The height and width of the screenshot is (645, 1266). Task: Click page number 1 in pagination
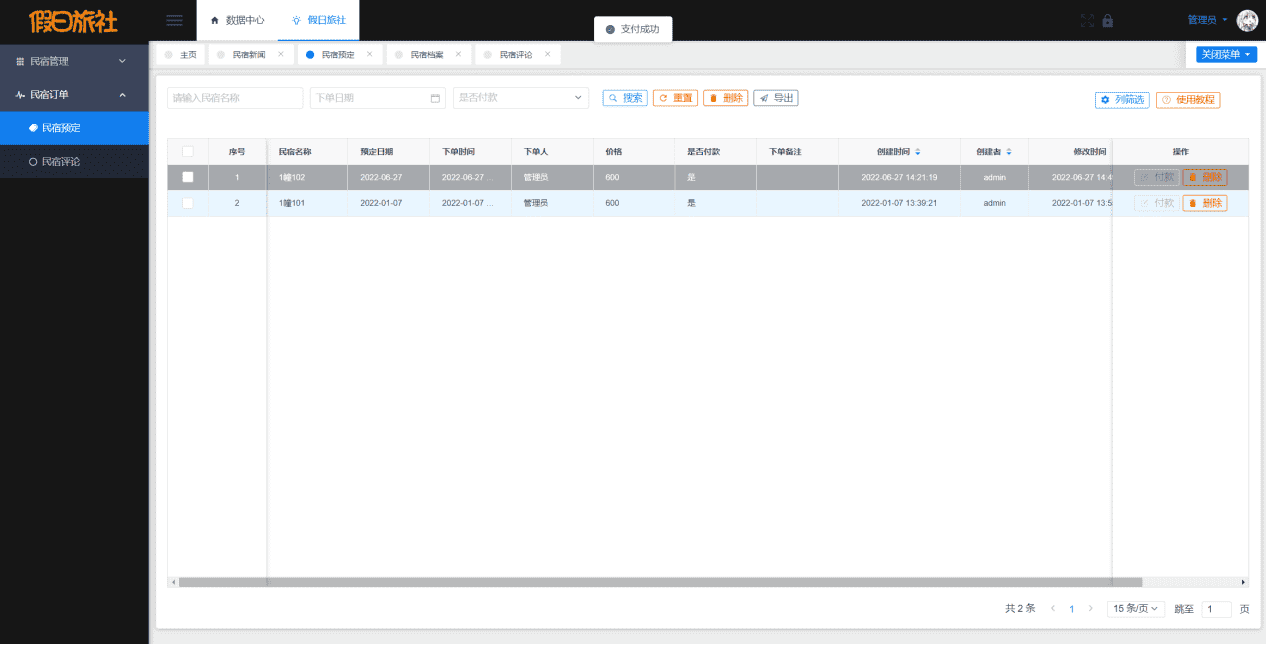[1072, 608]
